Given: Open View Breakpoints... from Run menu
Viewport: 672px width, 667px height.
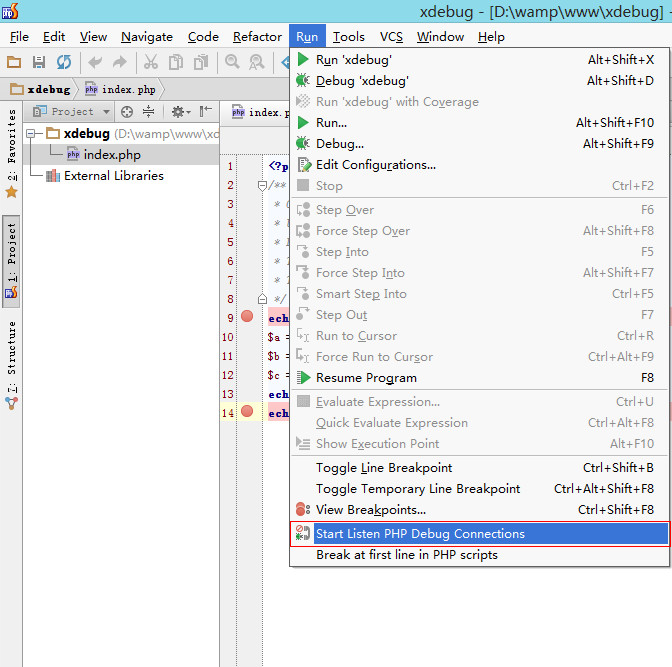Looking at the screenshot, I should tap(480, 510).
